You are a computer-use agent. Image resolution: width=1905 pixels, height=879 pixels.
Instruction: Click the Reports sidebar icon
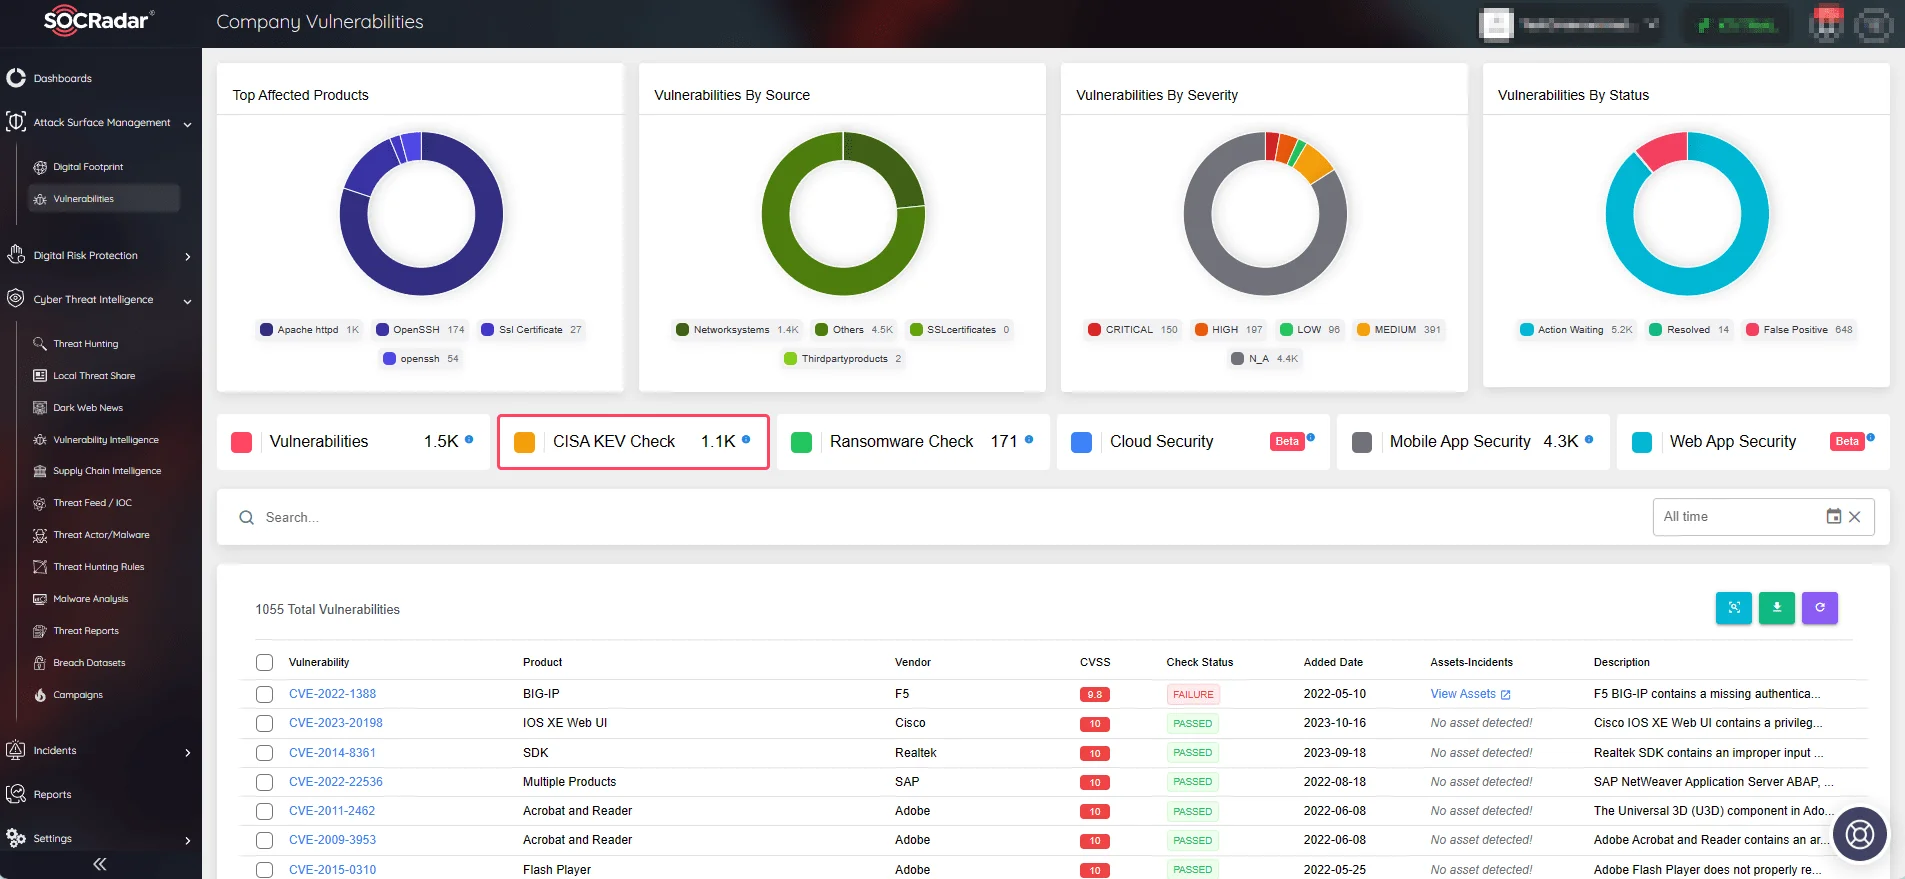16,794
